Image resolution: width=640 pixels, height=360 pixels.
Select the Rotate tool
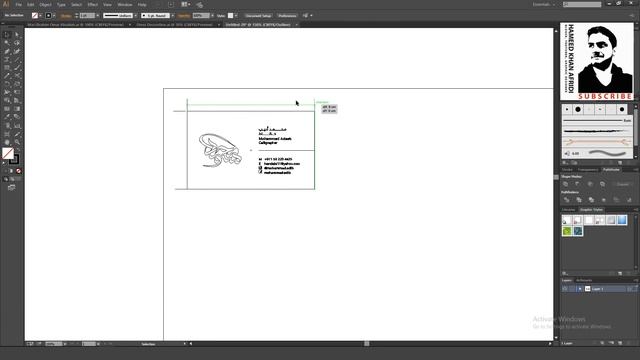click(x=7, y=84)
